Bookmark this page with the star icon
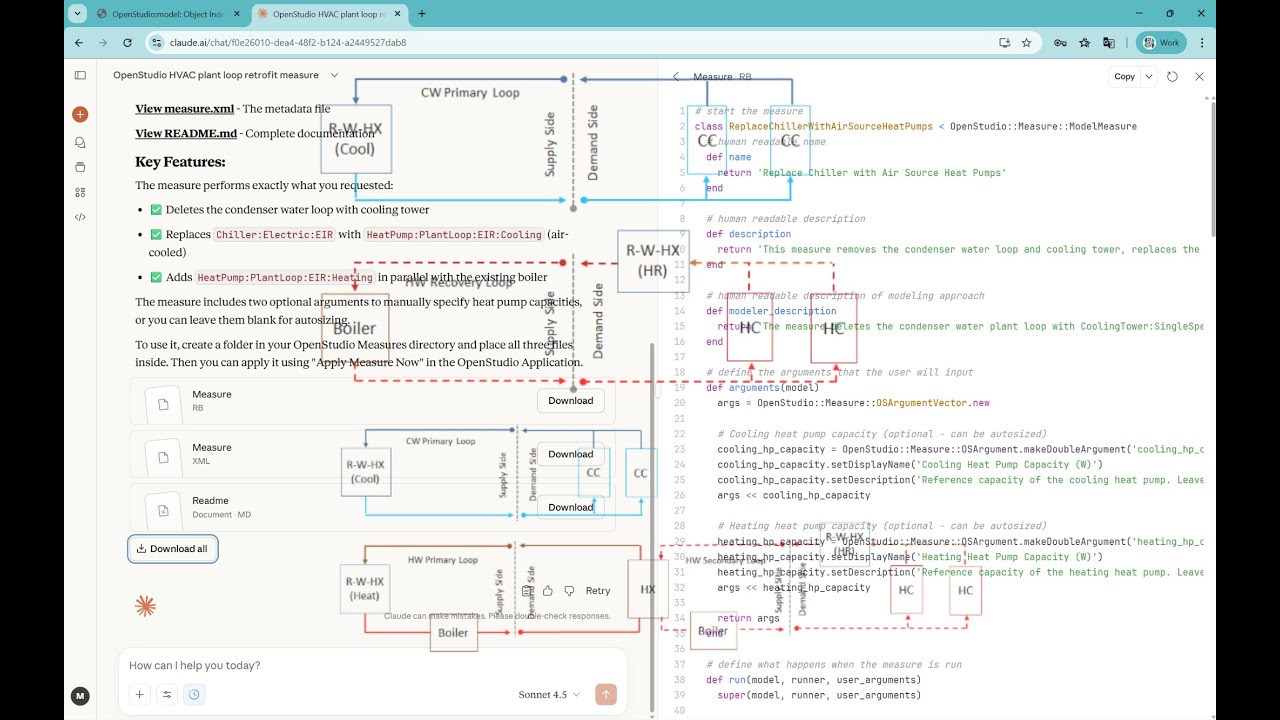 click(x=1026, y=43)
